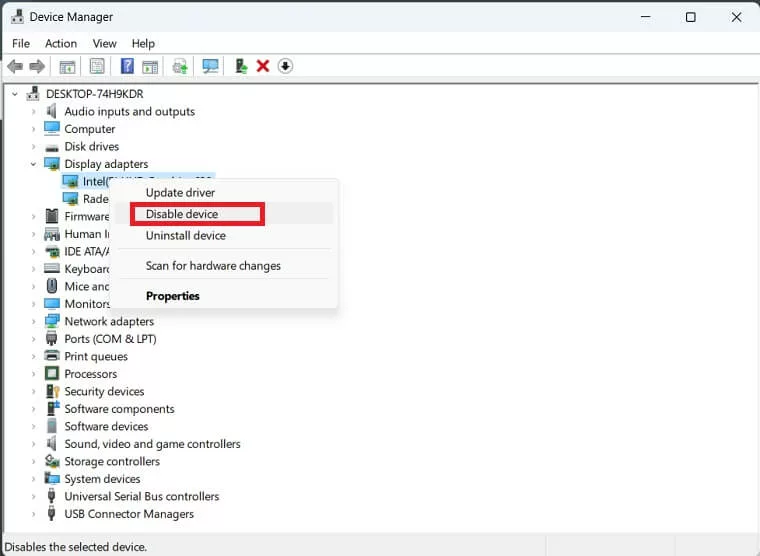The width and height of the screenshot is (760, 556).
Task: Click the Radeon display adapter device icon
Action: click(70, 199)
